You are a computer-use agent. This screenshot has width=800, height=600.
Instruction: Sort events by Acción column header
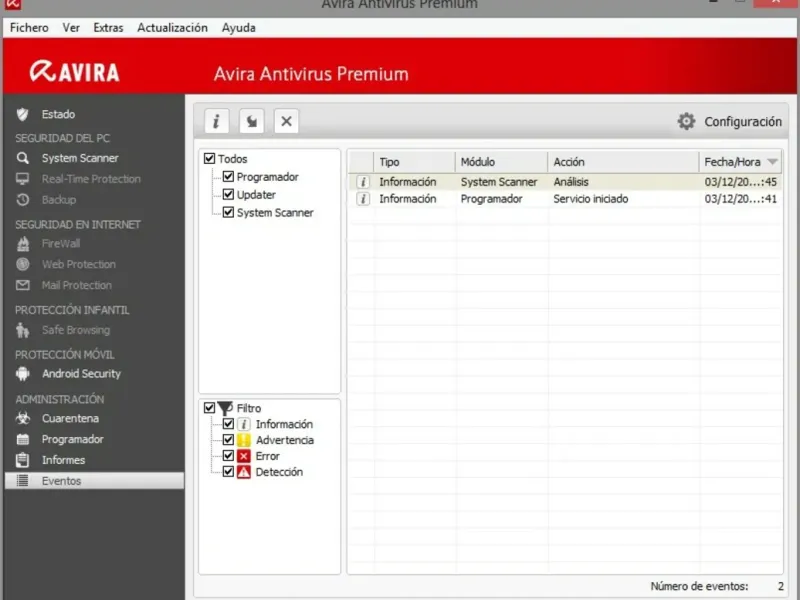coord(623,162)
